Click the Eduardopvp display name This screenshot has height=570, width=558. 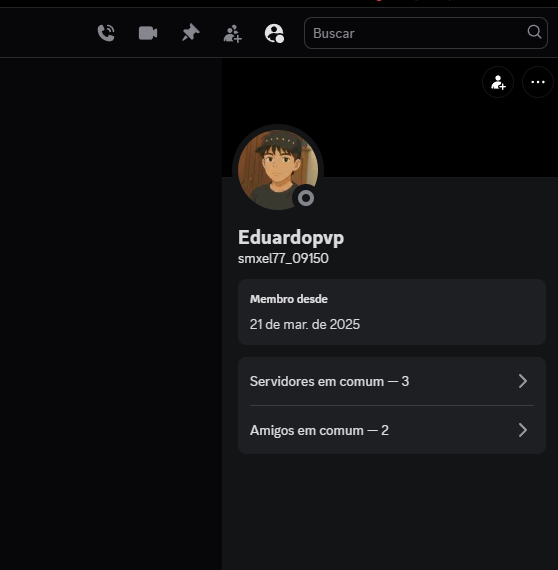[x=291, y=238]
